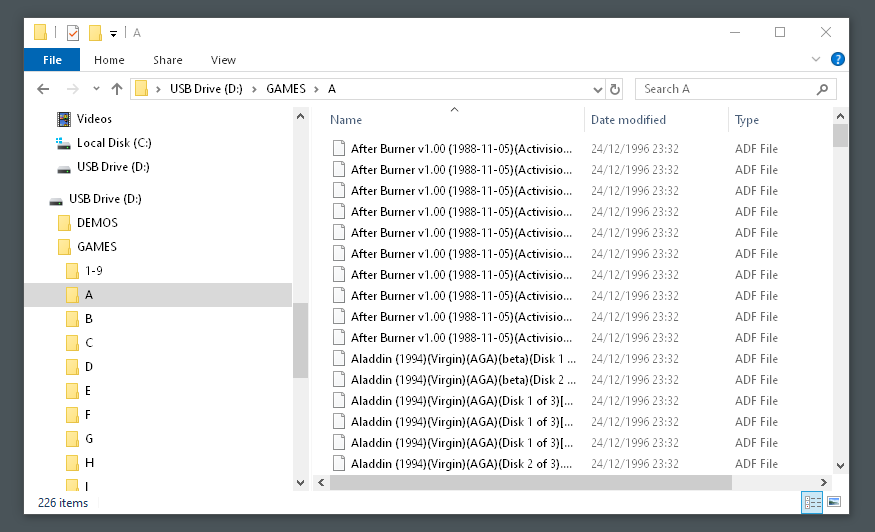Switch to the View ribbon tab
Screen dimensions: 875x532
pos(223,60)
